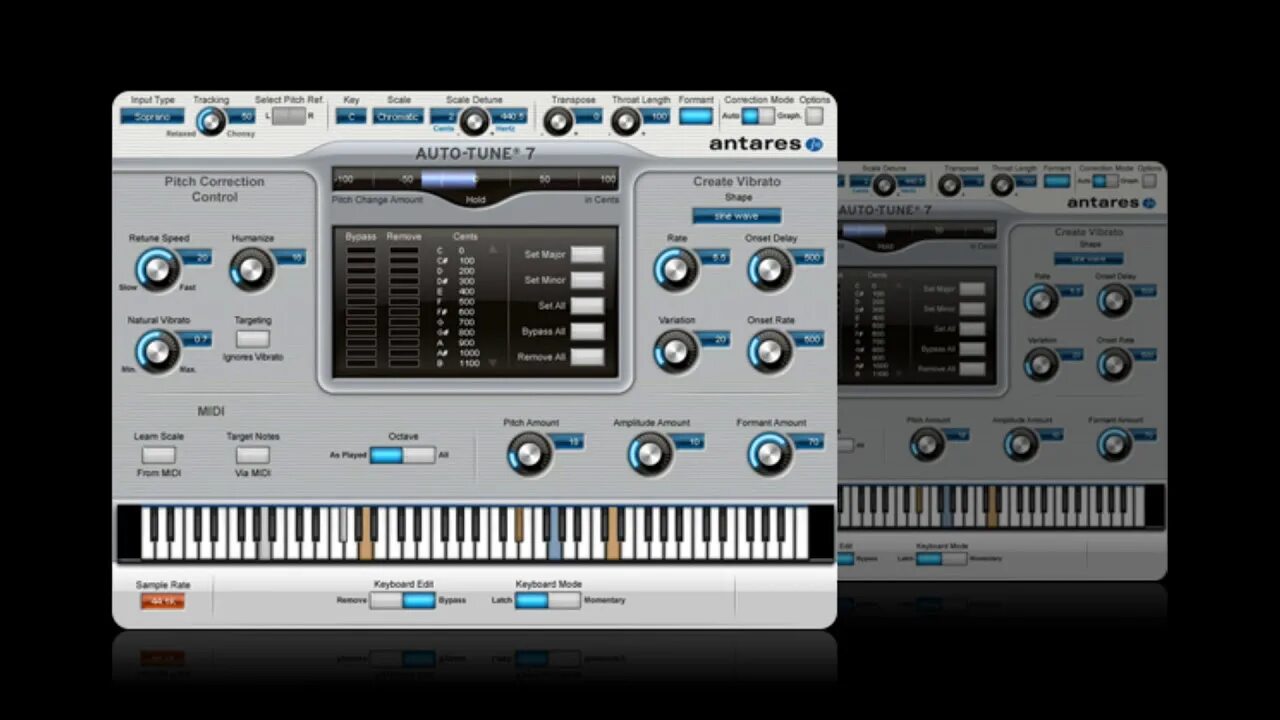Click the Options button in the front window
Screen dimensions: 1280x720
pyautogui.click(x=815, y=116)
